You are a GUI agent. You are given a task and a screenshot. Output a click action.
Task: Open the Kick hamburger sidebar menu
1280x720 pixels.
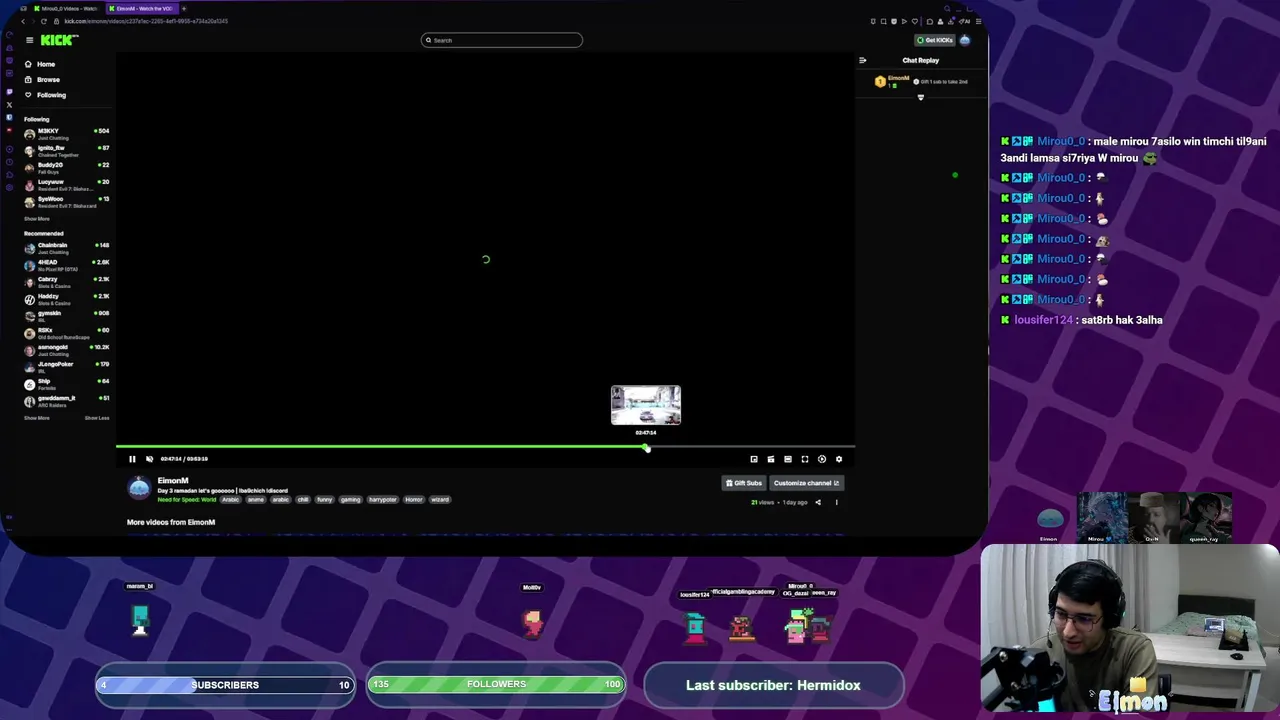click(29, 40)
